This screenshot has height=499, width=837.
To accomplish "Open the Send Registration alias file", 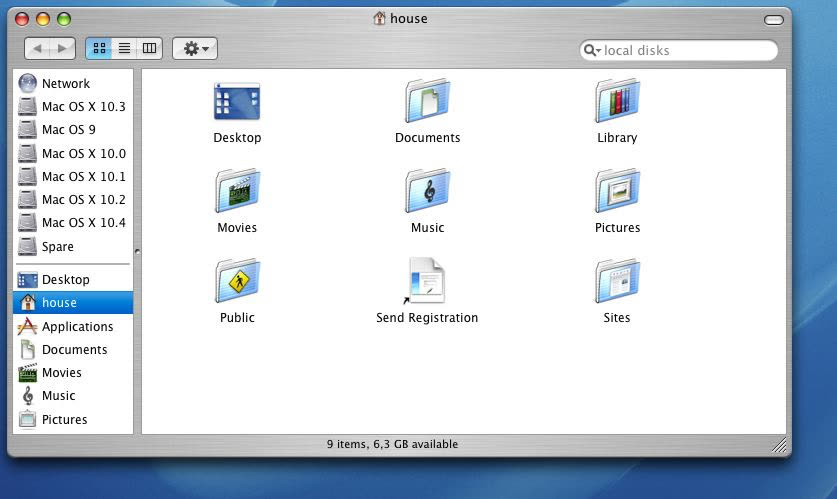I will click(x=427, y=282).
